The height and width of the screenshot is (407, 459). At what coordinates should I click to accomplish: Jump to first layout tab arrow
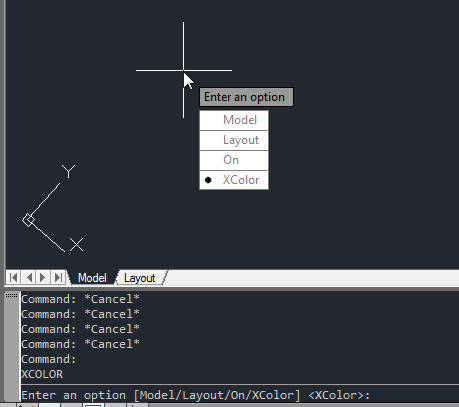(13, 277)
